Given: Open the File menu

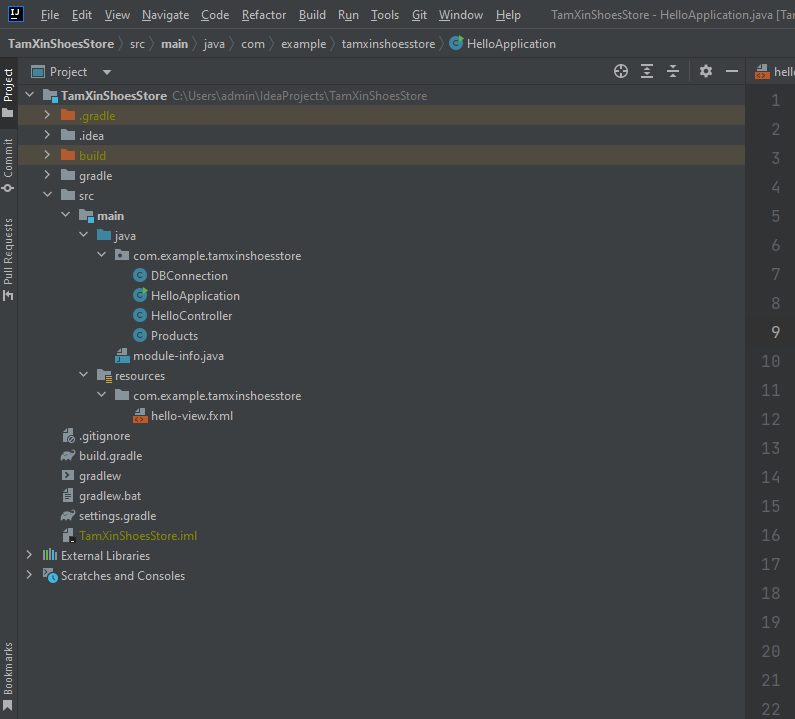Looking at the screenshot, I should point(50,15).
